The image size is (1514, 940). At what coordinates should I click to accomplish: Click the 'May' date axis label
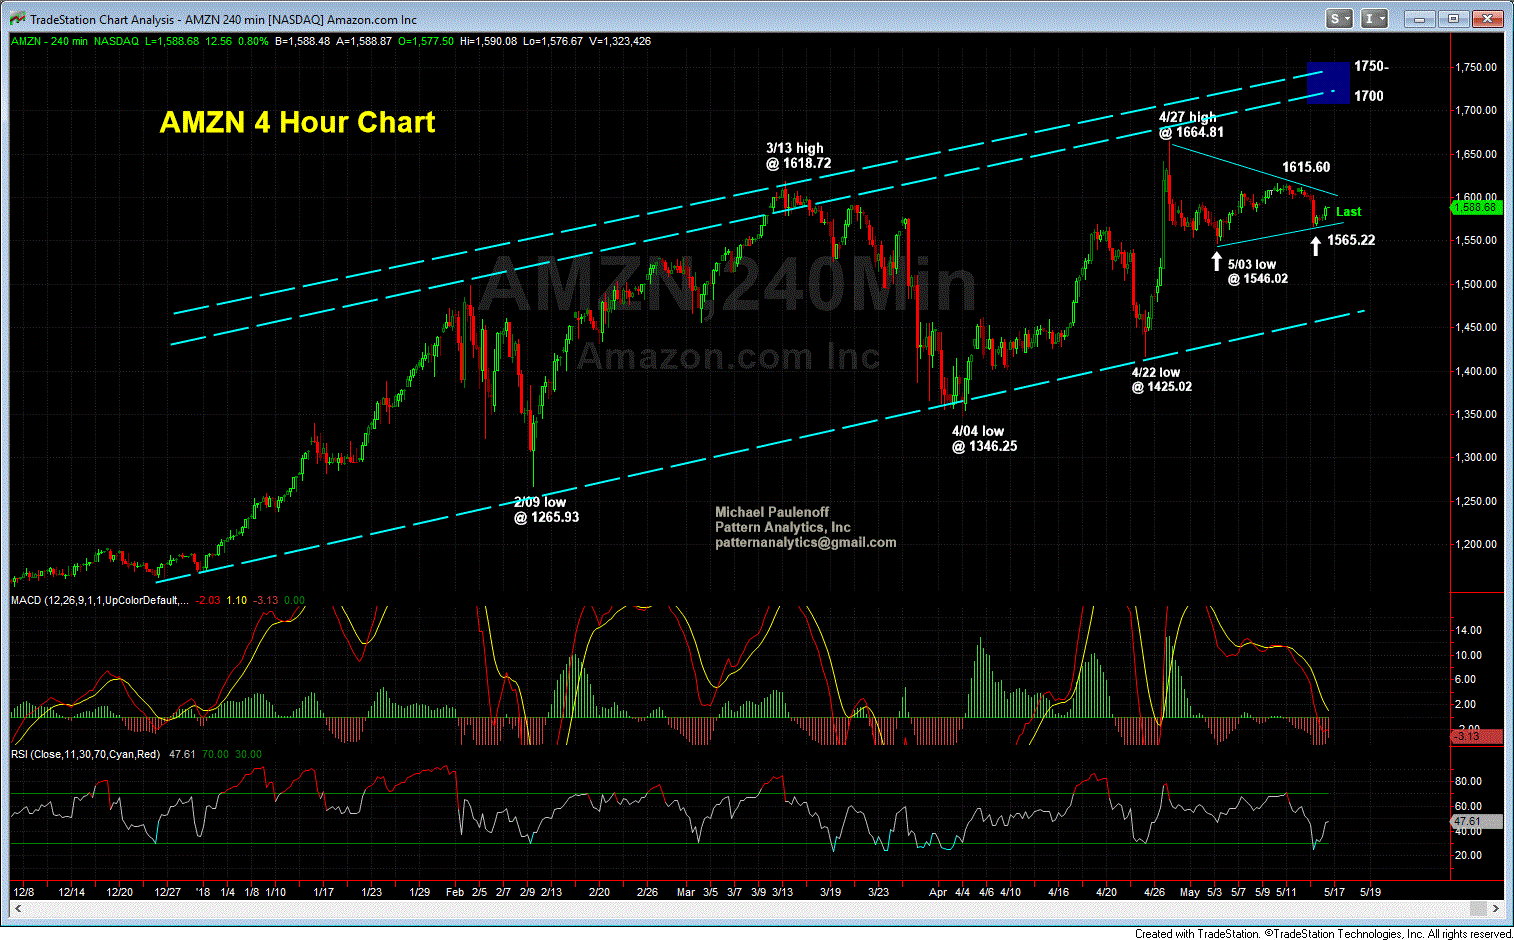1189,891
